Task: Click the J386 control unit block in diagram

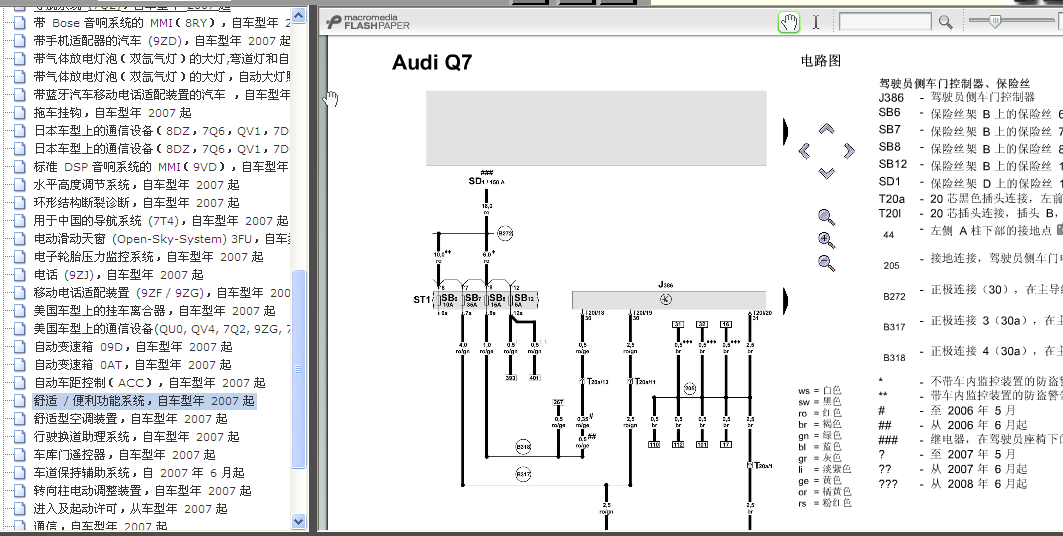Action: pos(668,300)
